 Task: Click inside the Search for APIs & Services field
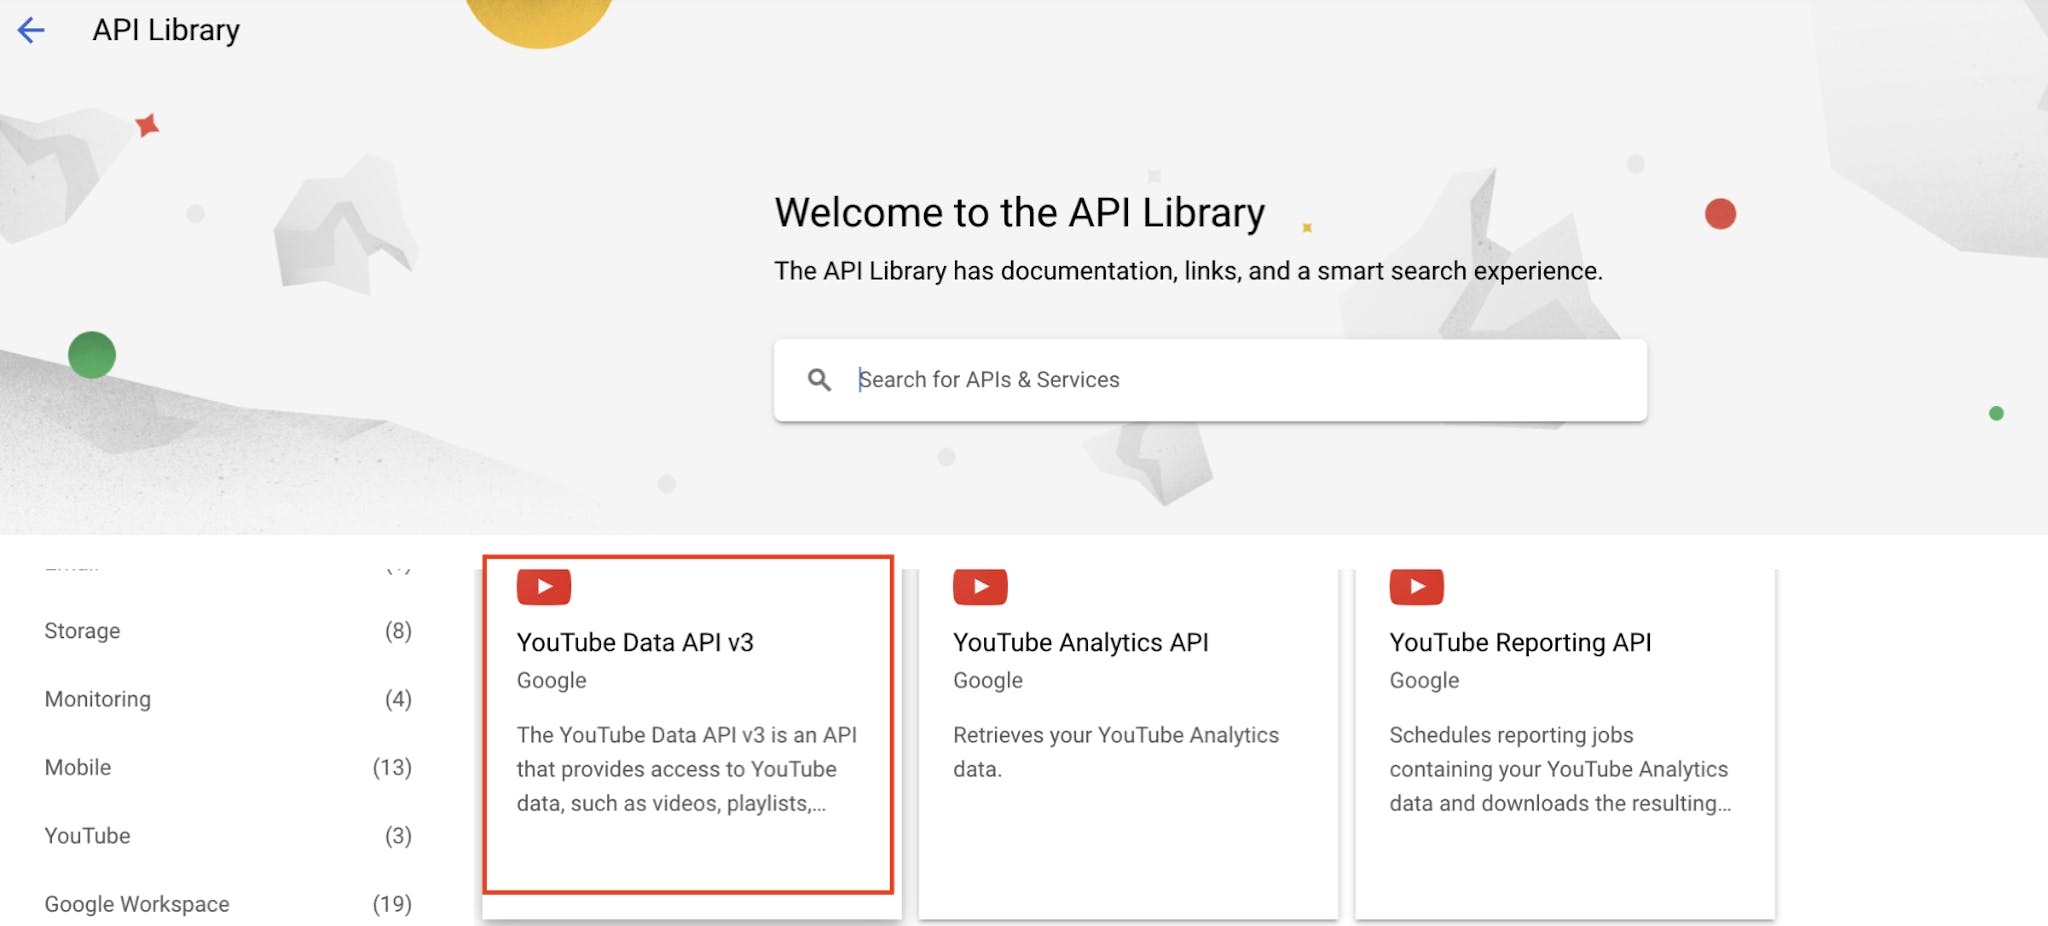tap(1100, 380)
